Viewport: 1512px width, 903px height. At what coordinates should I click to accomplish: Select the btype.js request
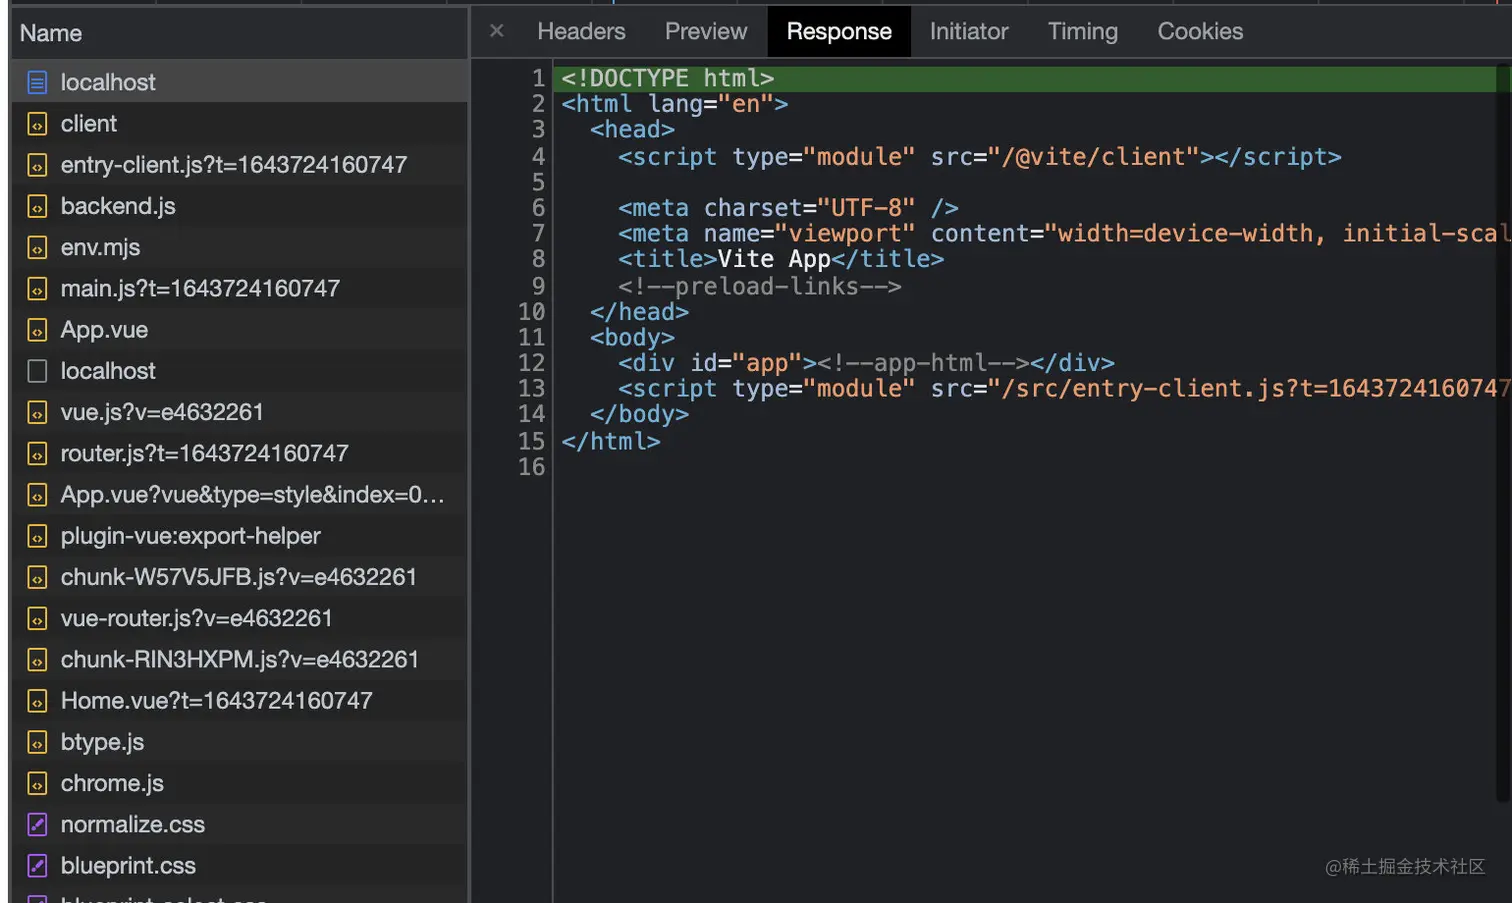[239, 742]
